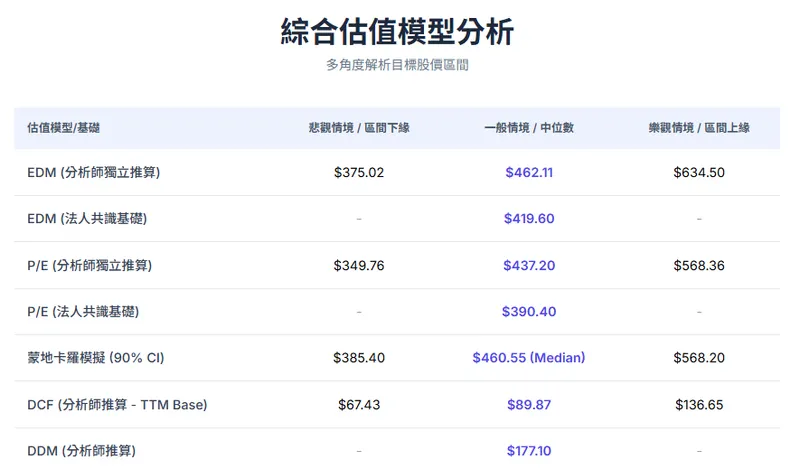This screenshot has height=468, width=800.
Task: Select the 悲觀情境 / 區間下緣 column header
Action: coord(359,128)
